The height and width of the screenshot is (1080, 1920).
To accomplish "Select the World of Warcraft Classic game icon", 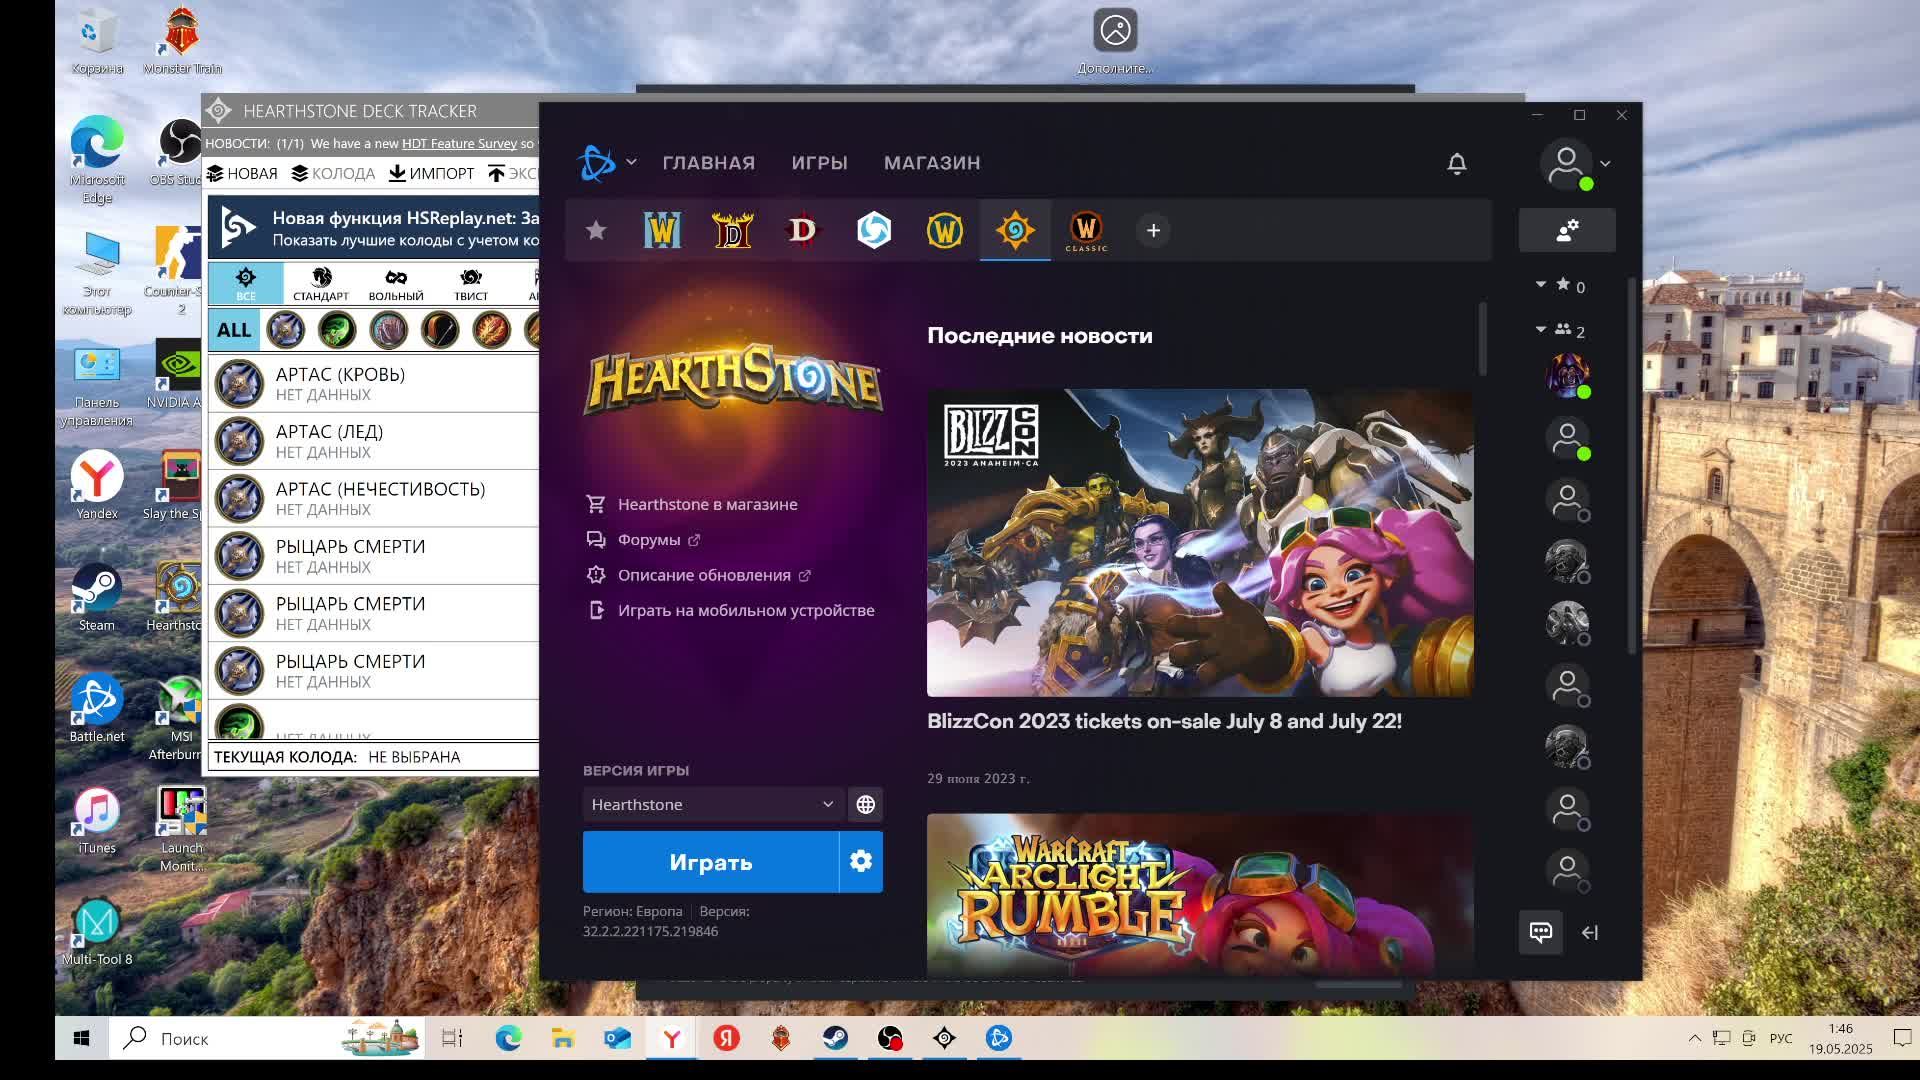I will 1086,230.
